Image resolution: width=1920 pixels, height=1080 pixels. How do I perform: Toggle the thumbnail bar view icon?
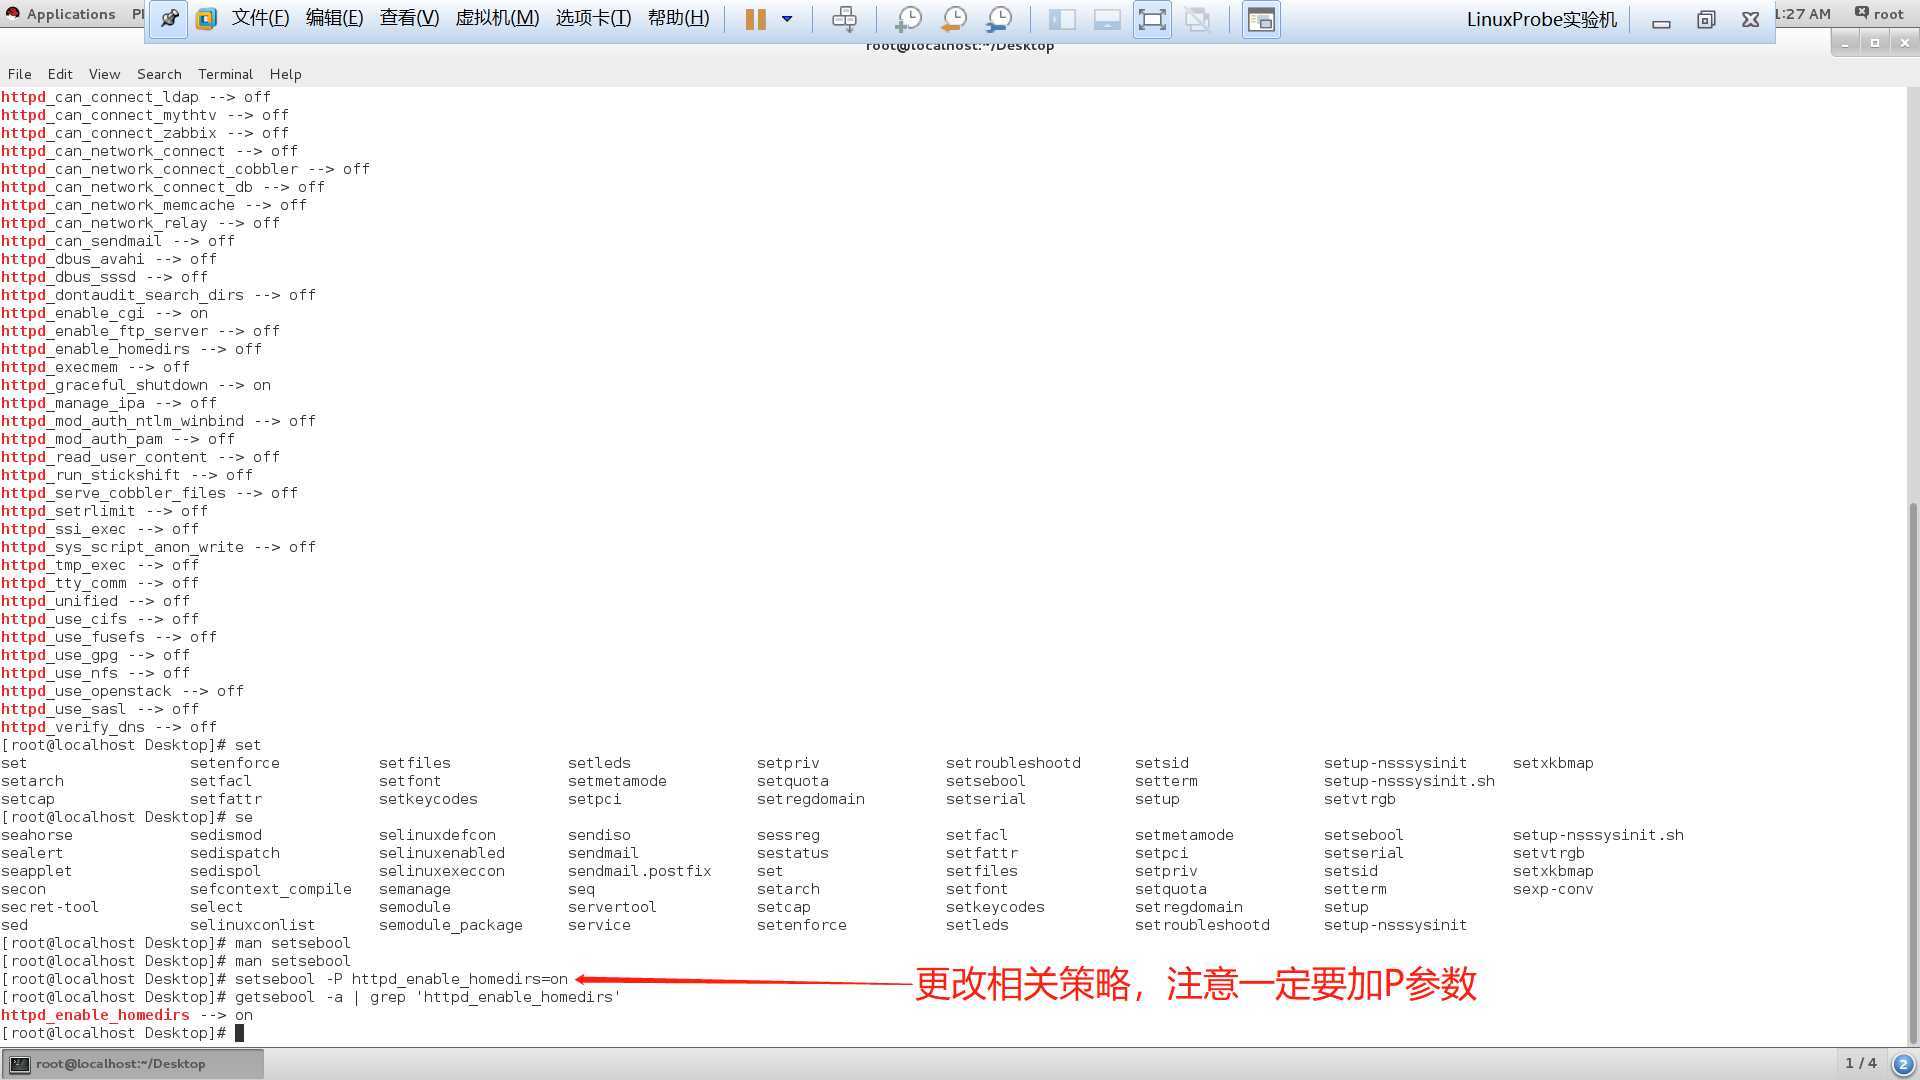coord(1107,19)
